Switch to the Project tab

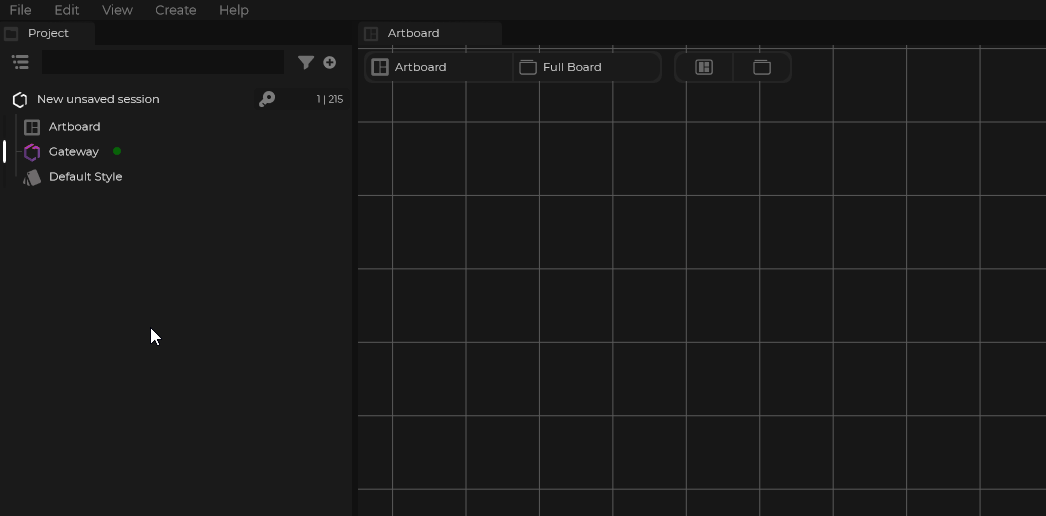click(x=48, y=33)
